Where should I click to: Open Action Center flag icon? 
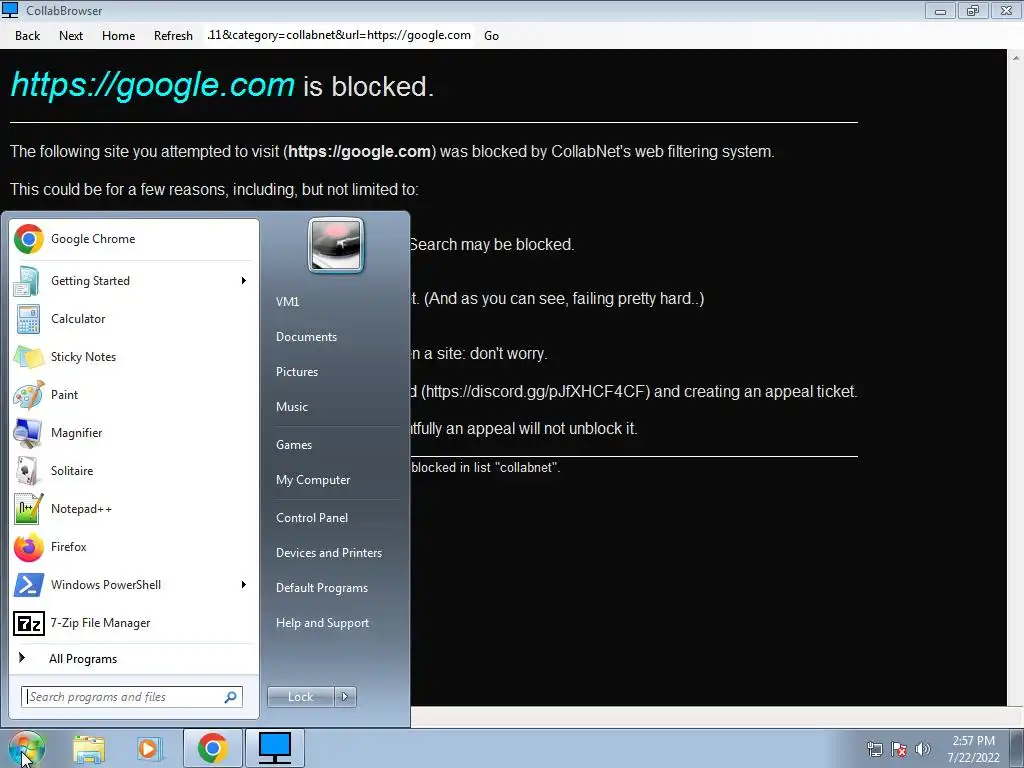tap(899, 749)
